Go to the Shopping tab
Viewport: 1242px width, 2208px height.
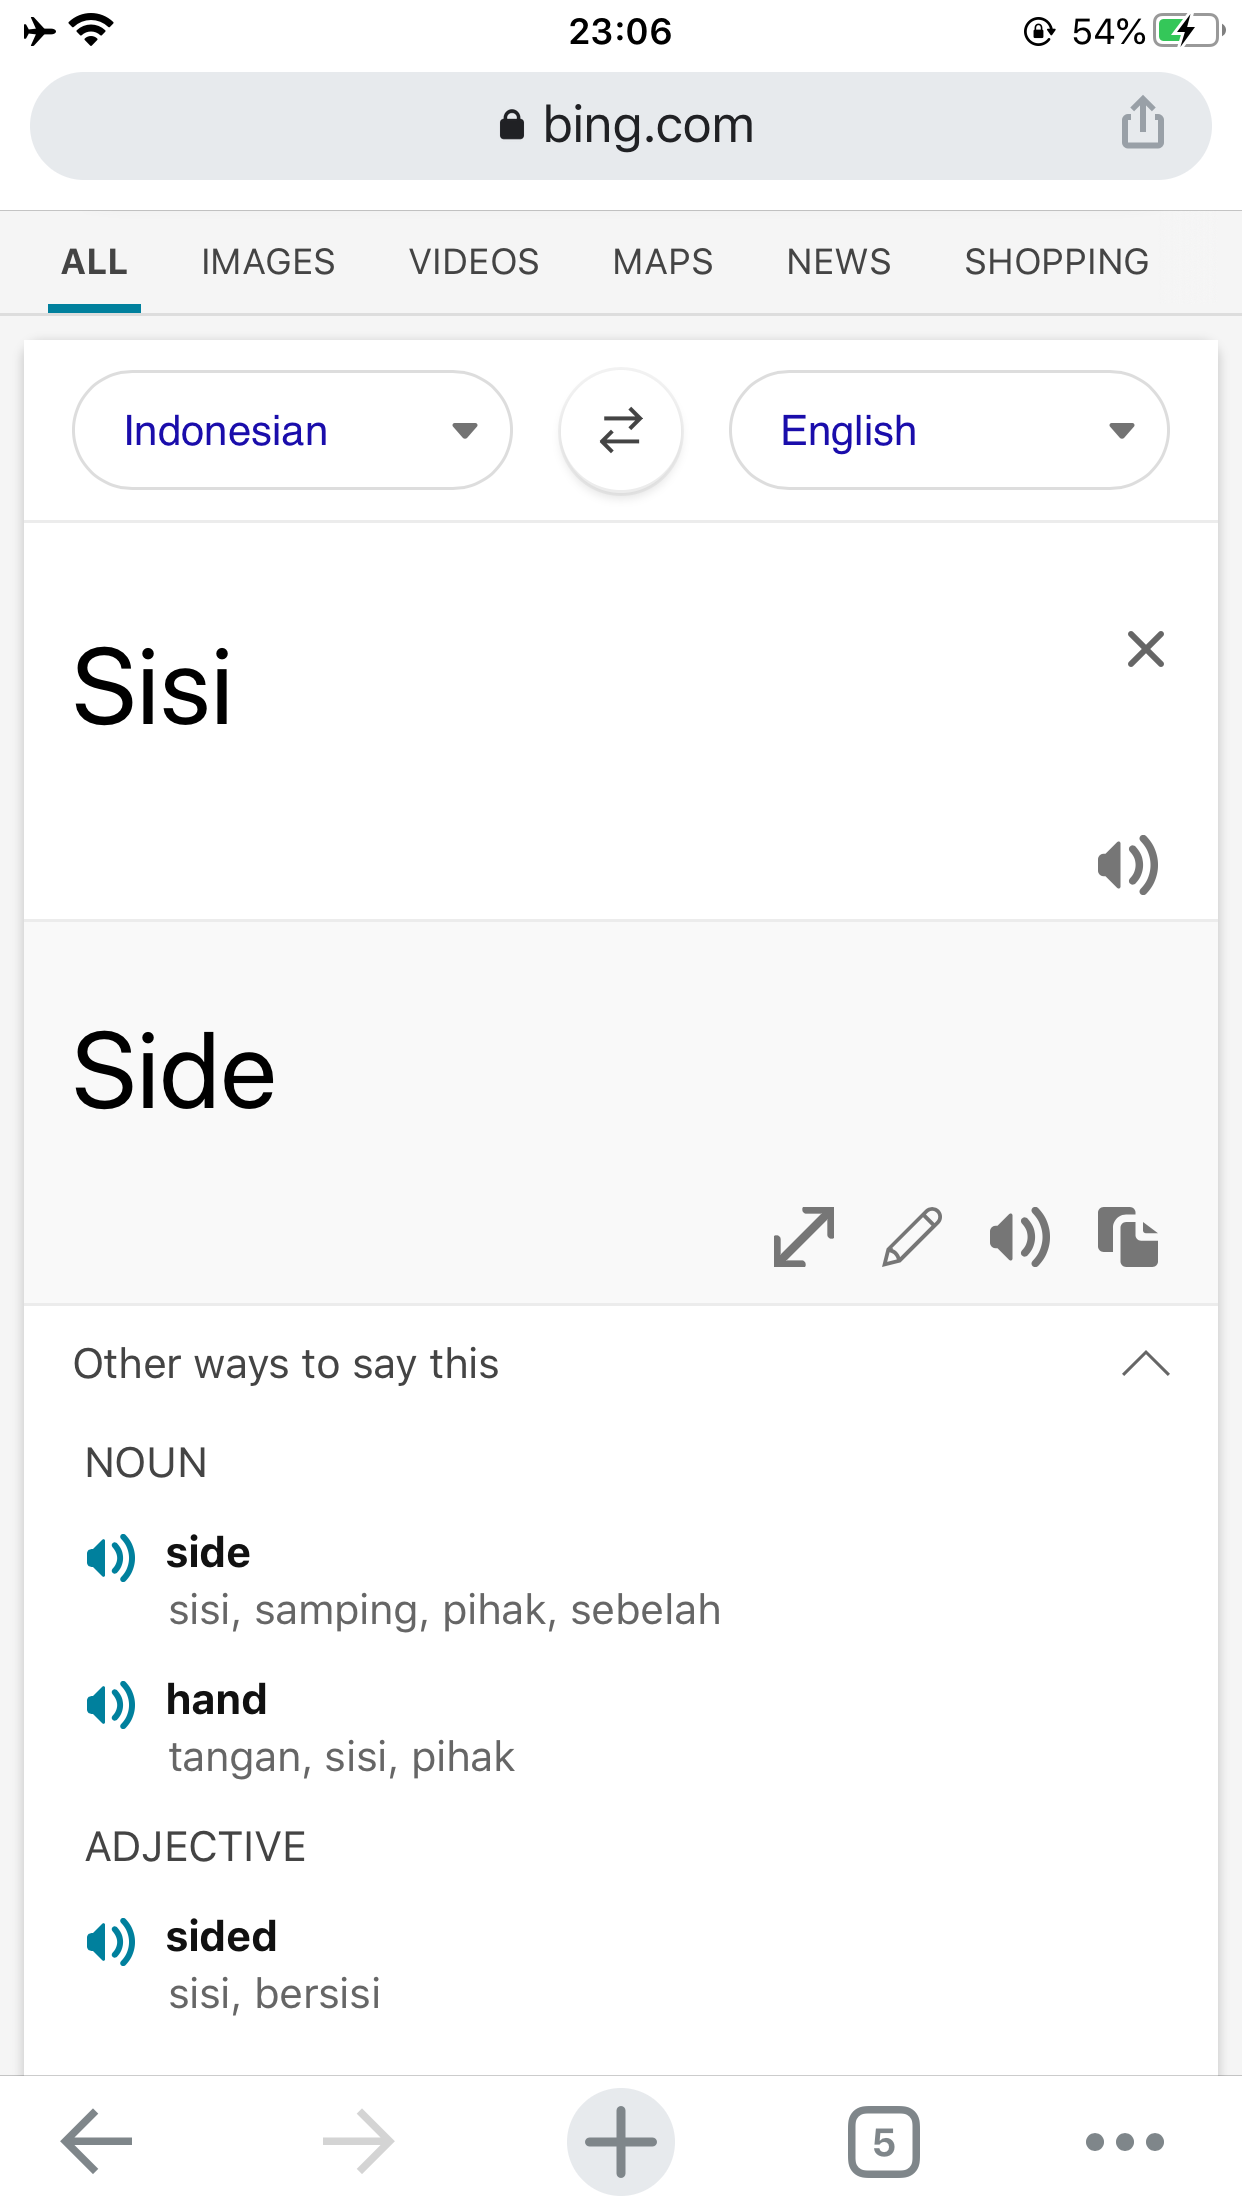click(1056, 262)
